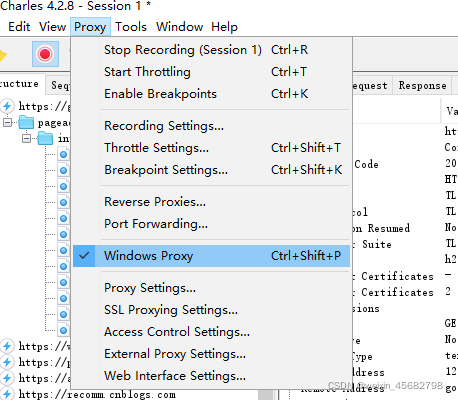Select the last request under the nested folder

(63, 330)
